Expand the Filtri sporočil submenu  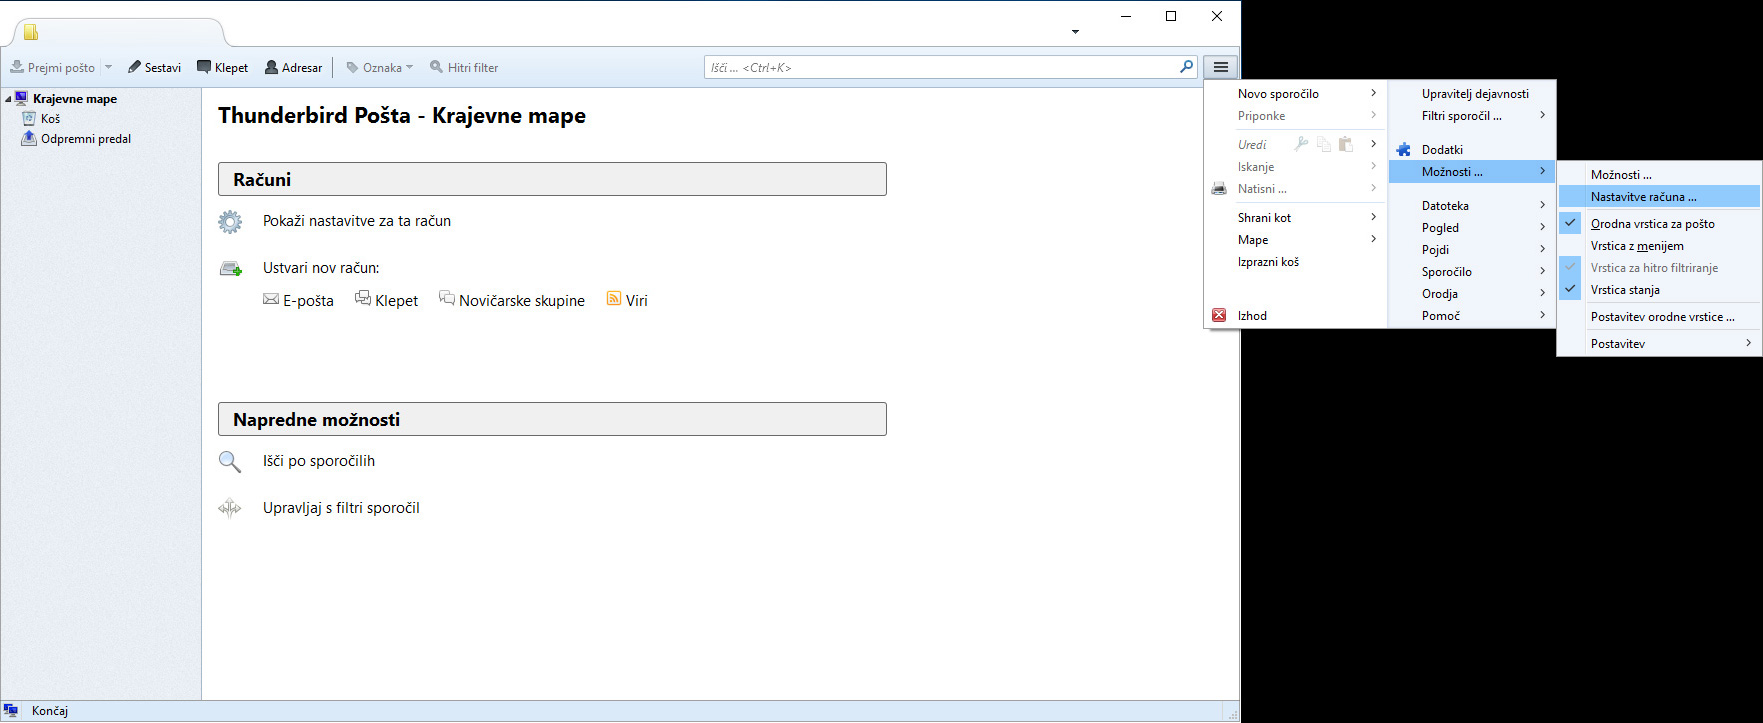click(1542, 115)
